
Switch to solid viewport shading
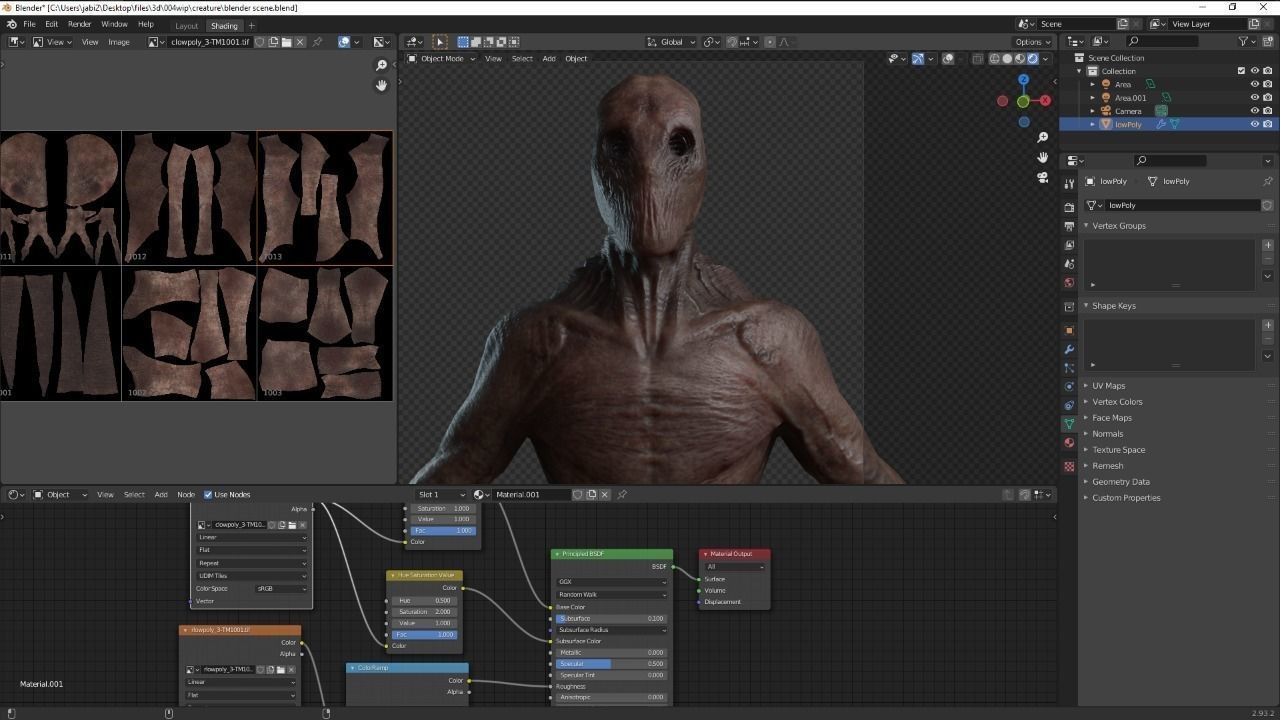click(1007, 59)
